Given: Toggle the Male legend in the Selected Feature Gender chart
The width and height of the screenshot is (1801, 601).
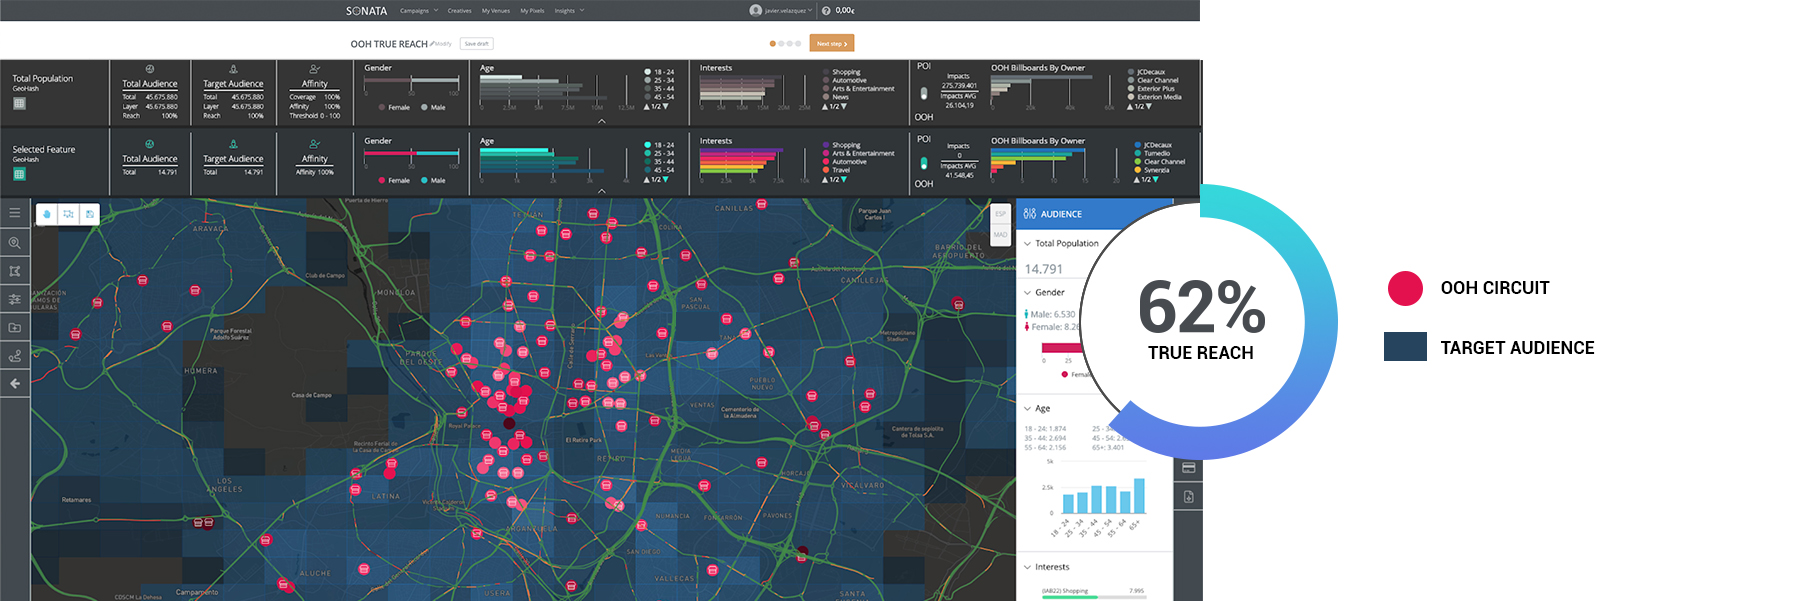Looking at the screenshot, I should 433,180.
